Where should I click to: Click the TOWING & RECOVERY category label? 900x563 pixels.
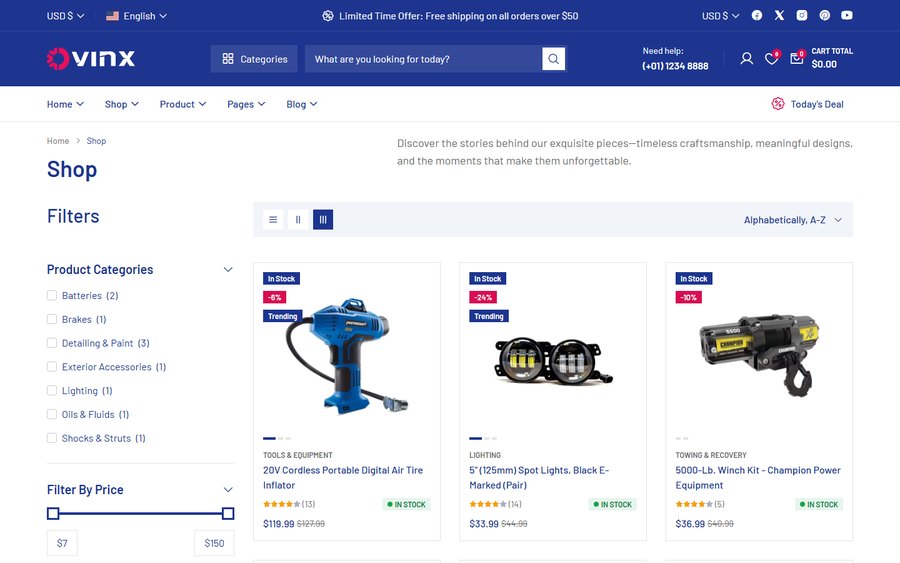pyautogui.click(x=711, y=455)
